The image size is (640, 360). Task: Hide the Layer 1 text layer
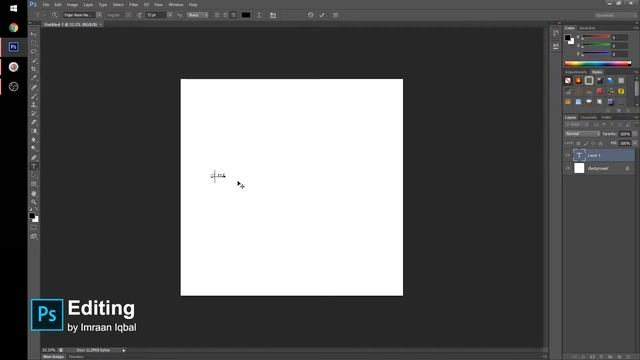tap(568, 155)
